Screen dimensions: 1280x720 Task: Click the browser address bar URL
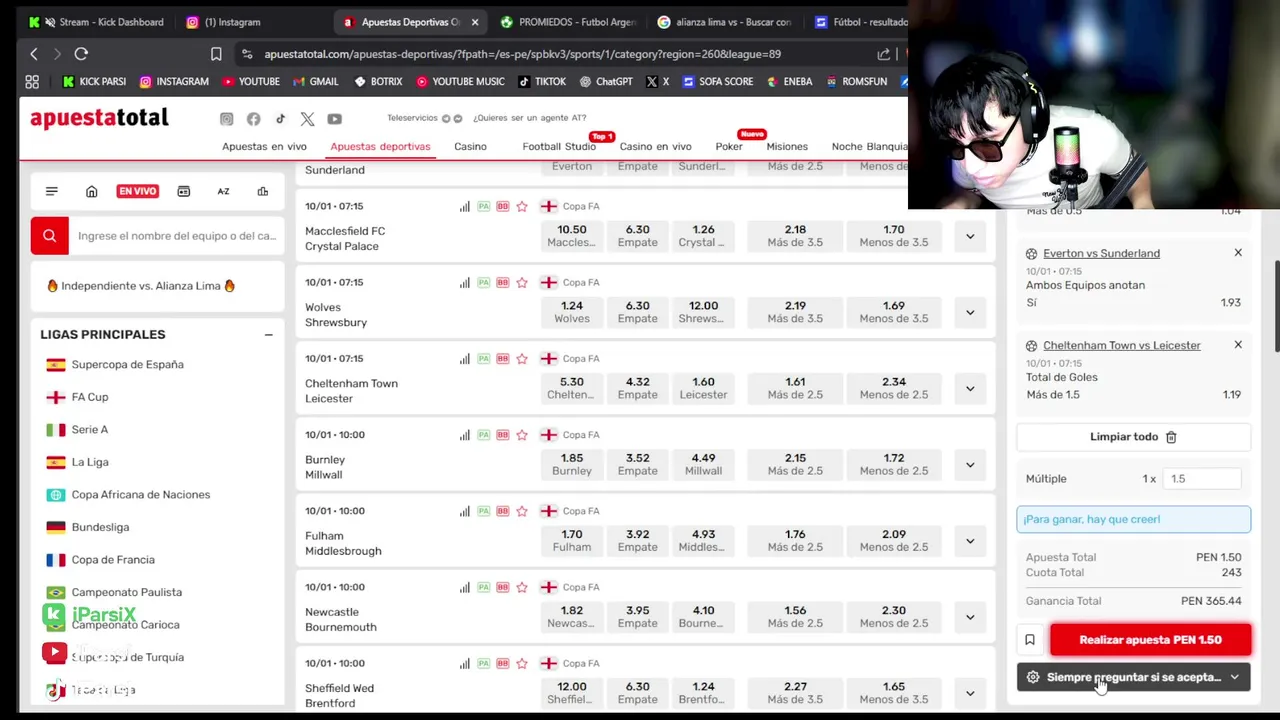[523, 54]
